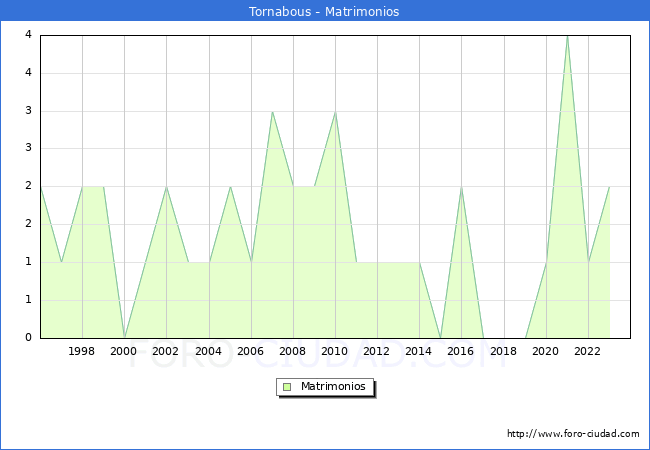Click the 2010 x-axis label
The height and width of the screenshot is (450, 650).
335,351
